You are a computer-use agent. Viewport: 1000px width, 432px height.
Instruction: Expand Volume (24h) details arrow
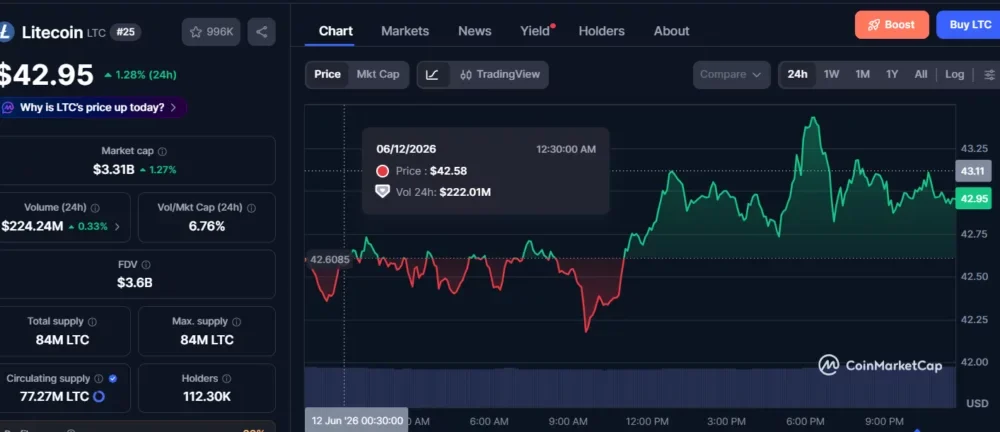click(117, 227)
